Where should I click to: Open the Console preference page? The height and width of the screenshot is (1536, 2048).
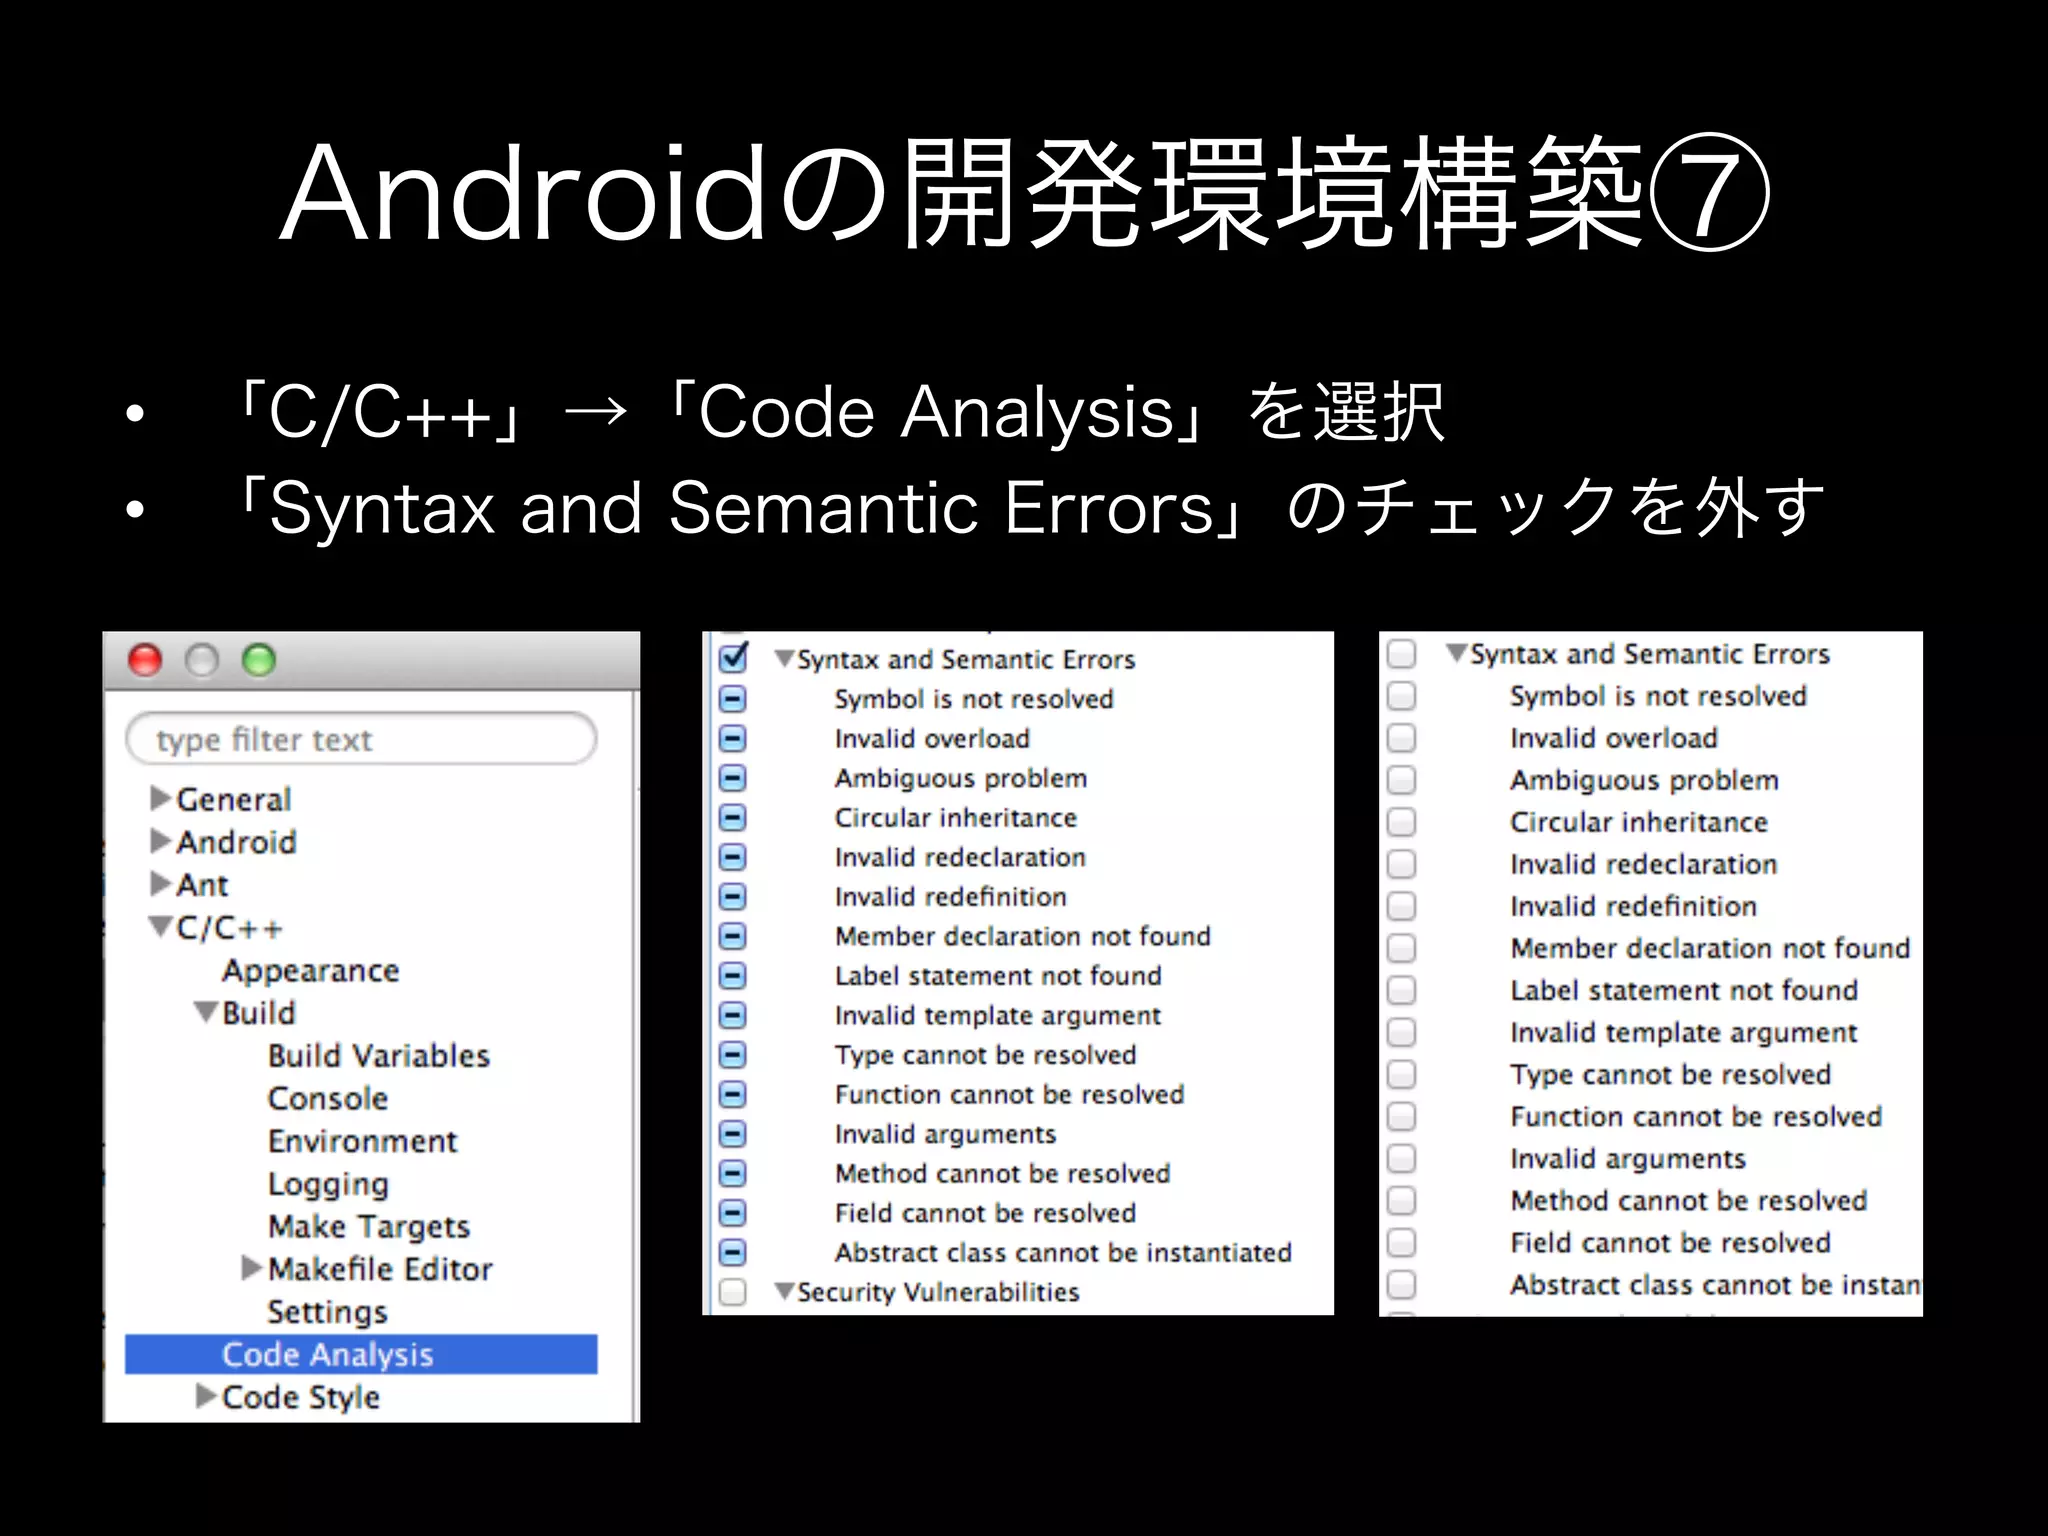click(x=328, y=1098)
